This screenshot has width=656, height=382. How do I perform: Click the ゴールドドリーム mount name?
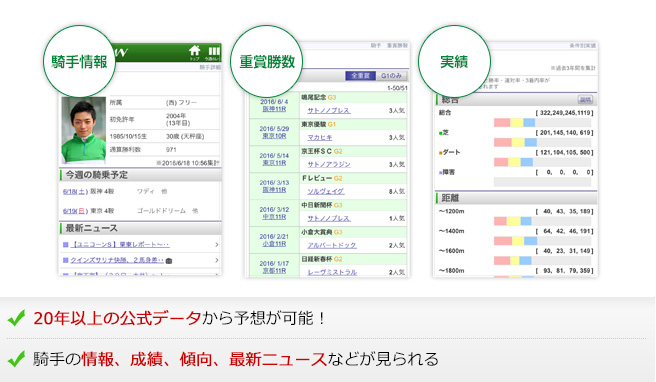[161, 211]
